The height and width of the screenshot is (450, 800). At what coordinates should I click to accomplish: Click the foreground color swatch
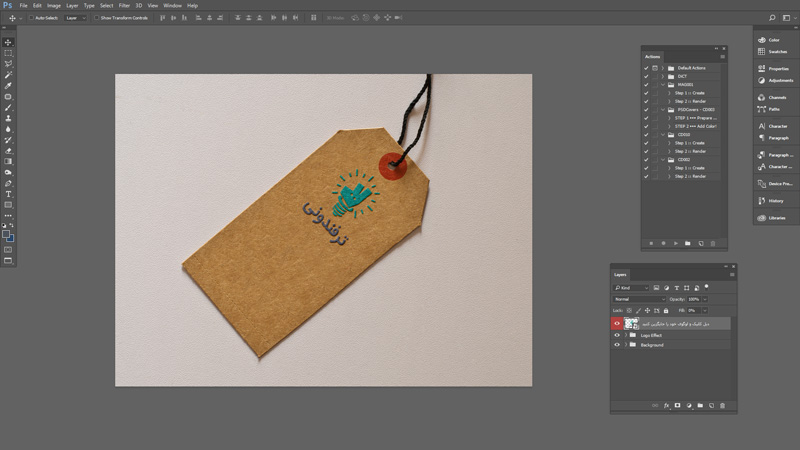point(6,234)
